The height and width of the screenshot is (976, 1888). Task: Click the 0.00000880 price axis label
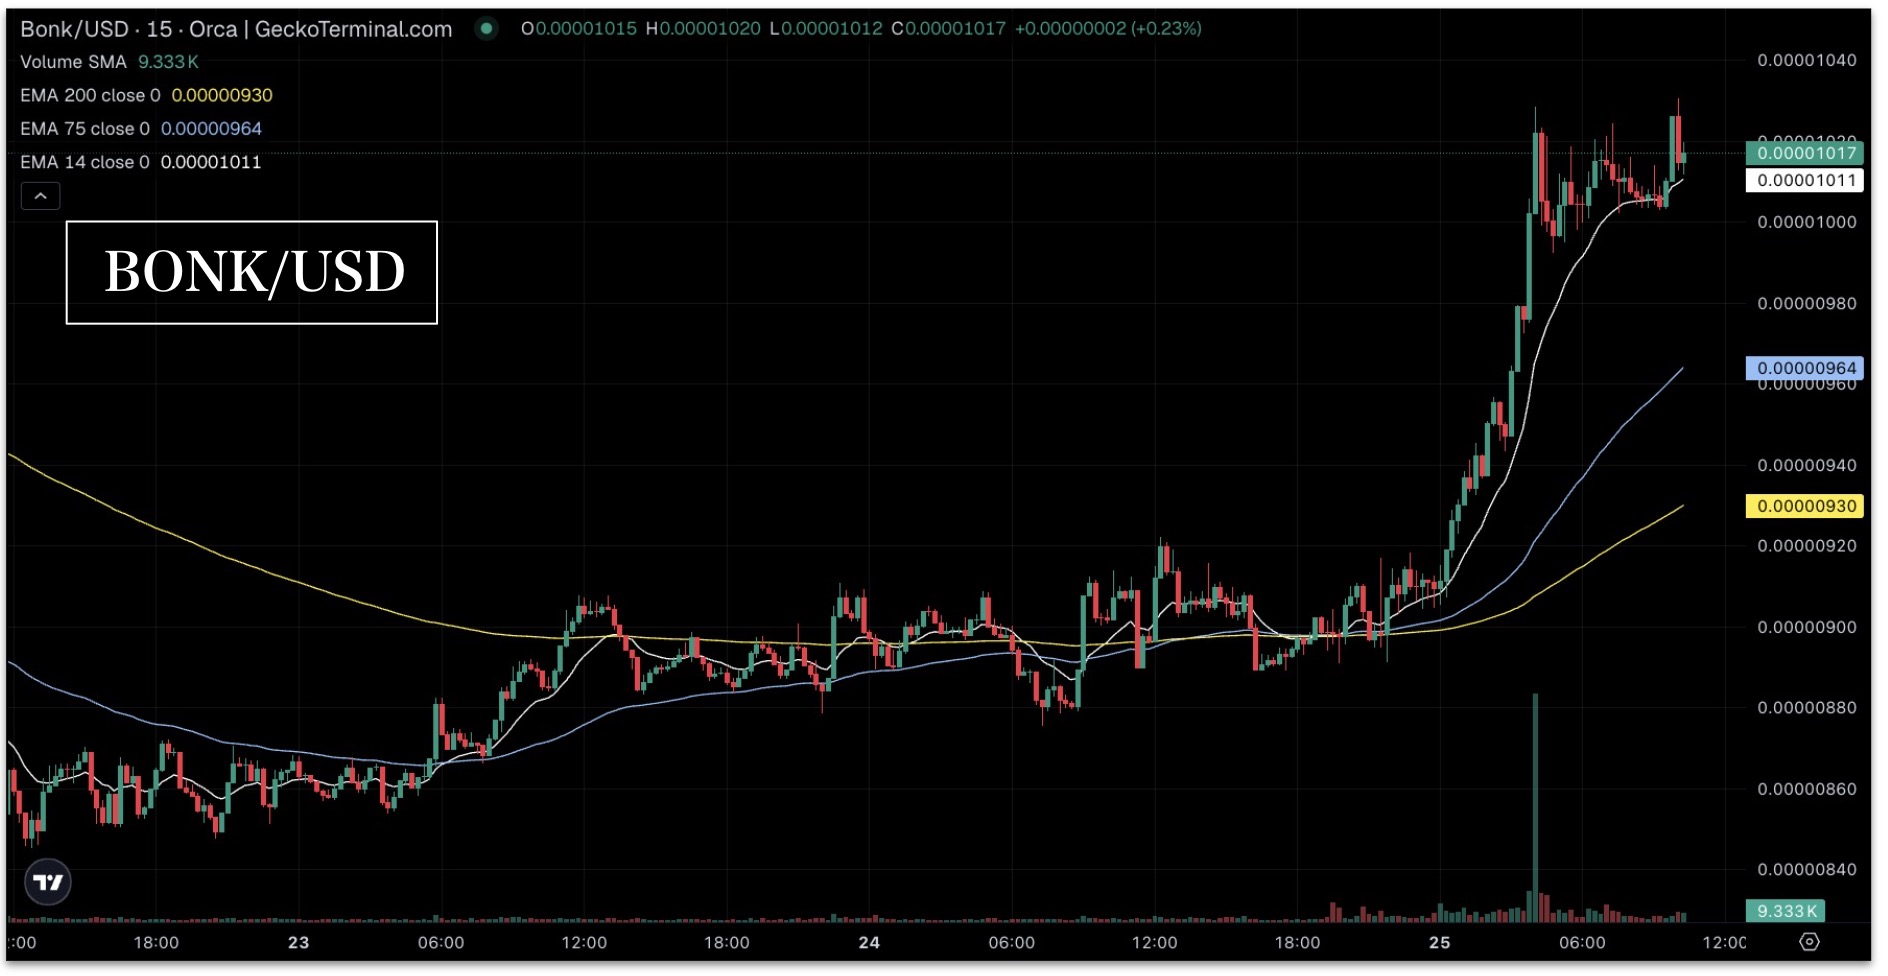[x=1806, y=708]
